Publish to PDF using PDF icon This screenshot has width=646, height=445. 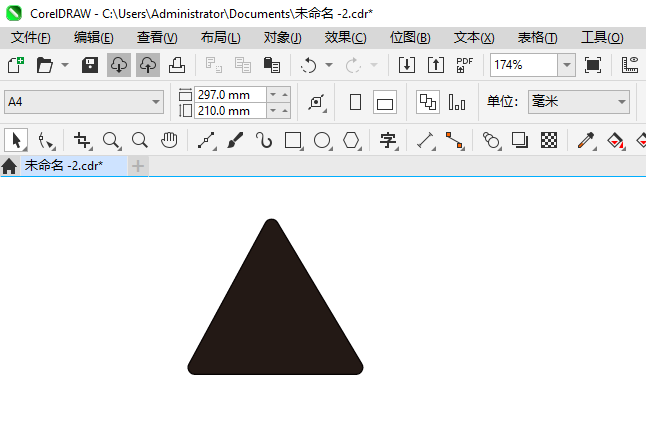point(464,65)
